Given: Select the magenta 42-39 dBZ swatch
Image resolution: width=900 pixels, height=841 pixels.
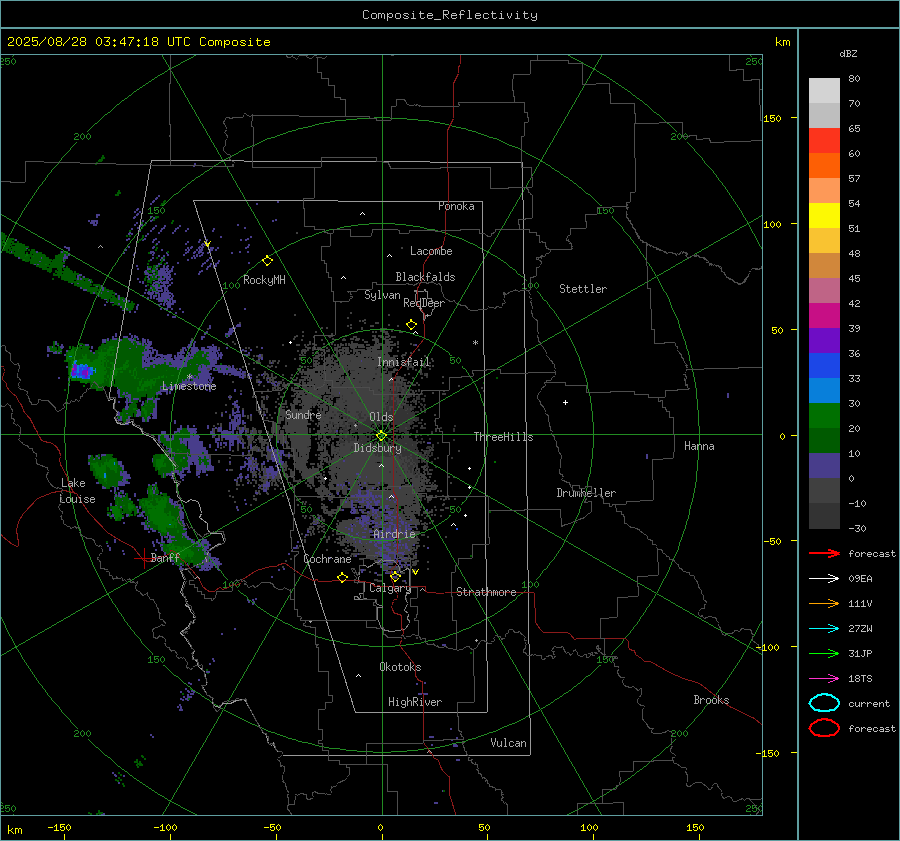Looking at the screenshot, I should [824, 315].
